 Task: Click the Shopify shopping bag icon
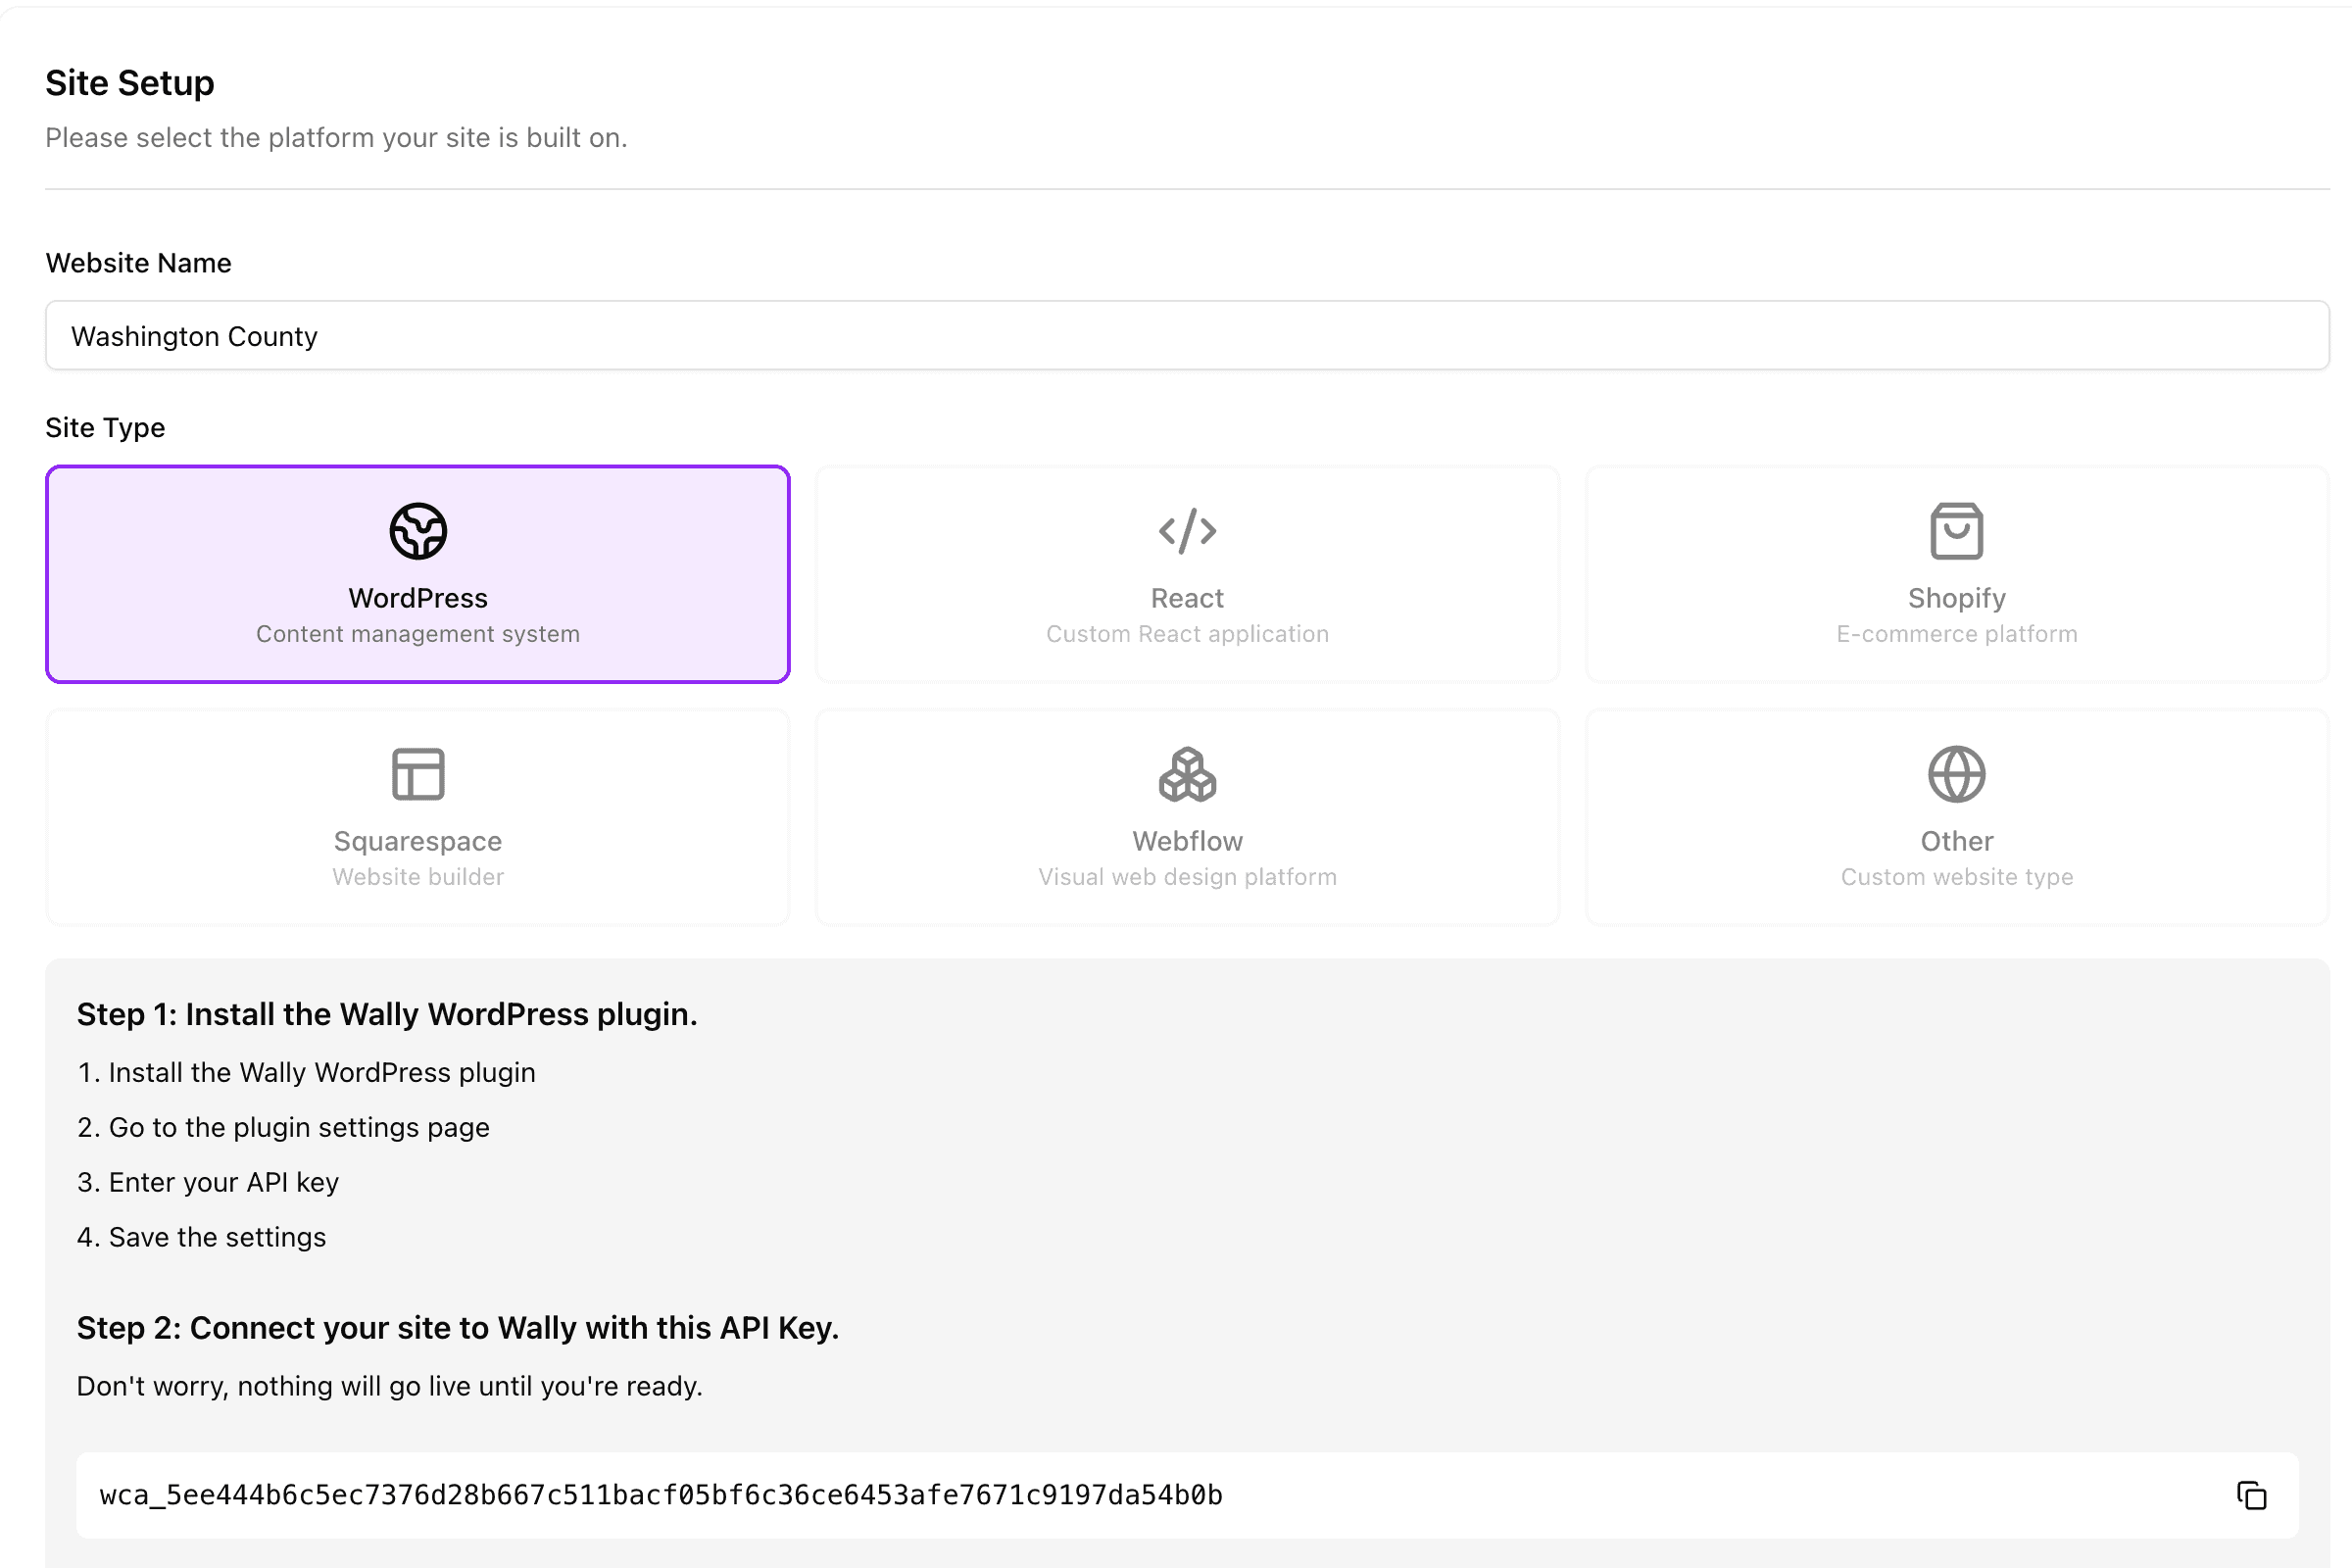click(1956, 531)
